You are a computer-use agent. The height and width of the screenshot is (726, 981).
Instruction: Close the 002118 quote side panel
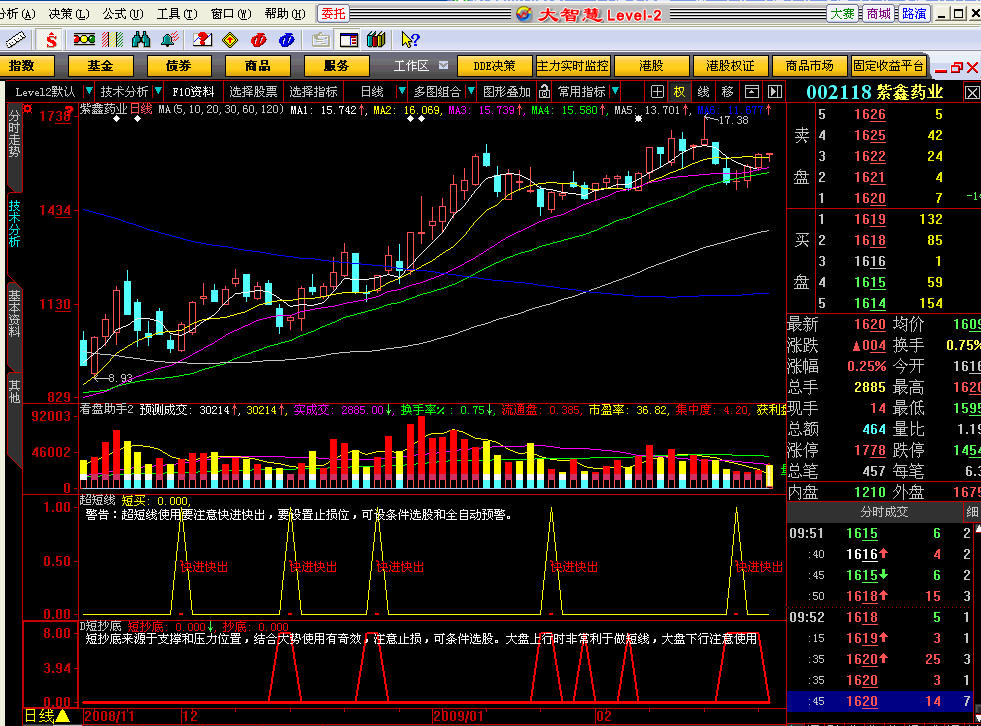[x=972, y=93]
